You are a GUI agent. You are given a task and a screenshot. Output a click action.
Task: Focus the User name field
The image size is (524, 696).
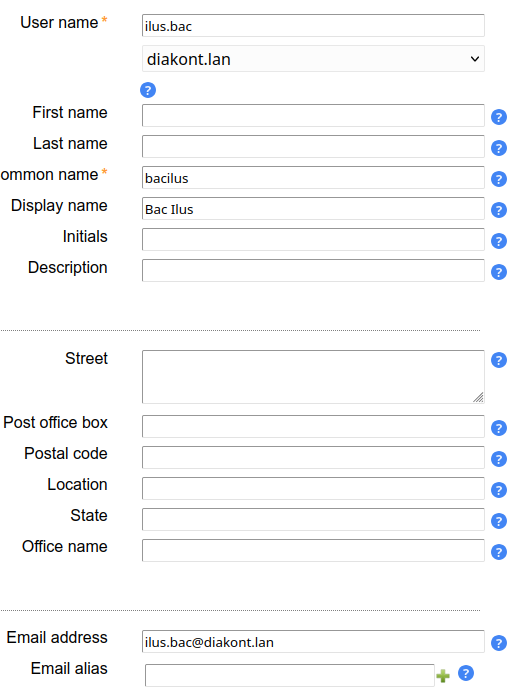pos(313,26)
